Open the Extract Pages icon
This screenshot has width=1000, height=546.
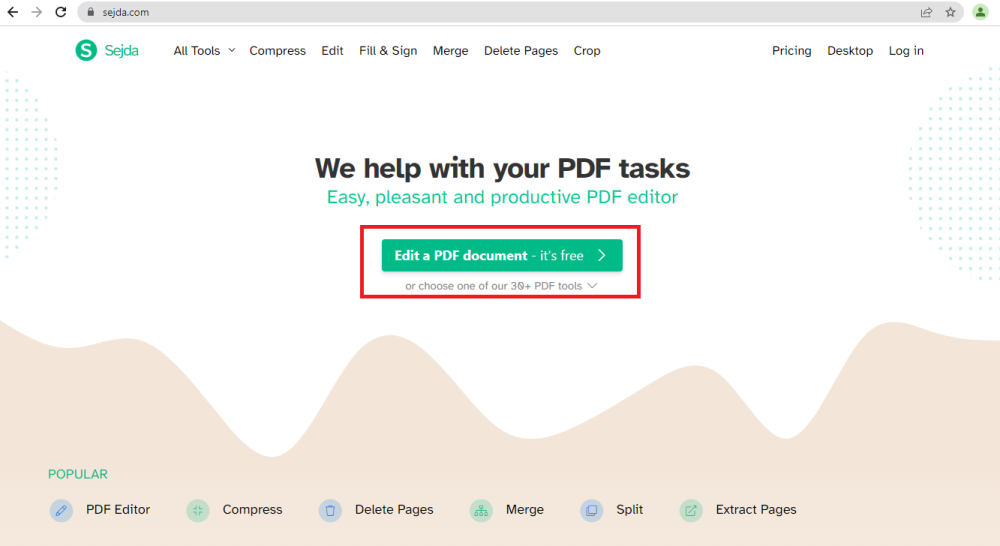pyautogui.click(x=691, y=510)
